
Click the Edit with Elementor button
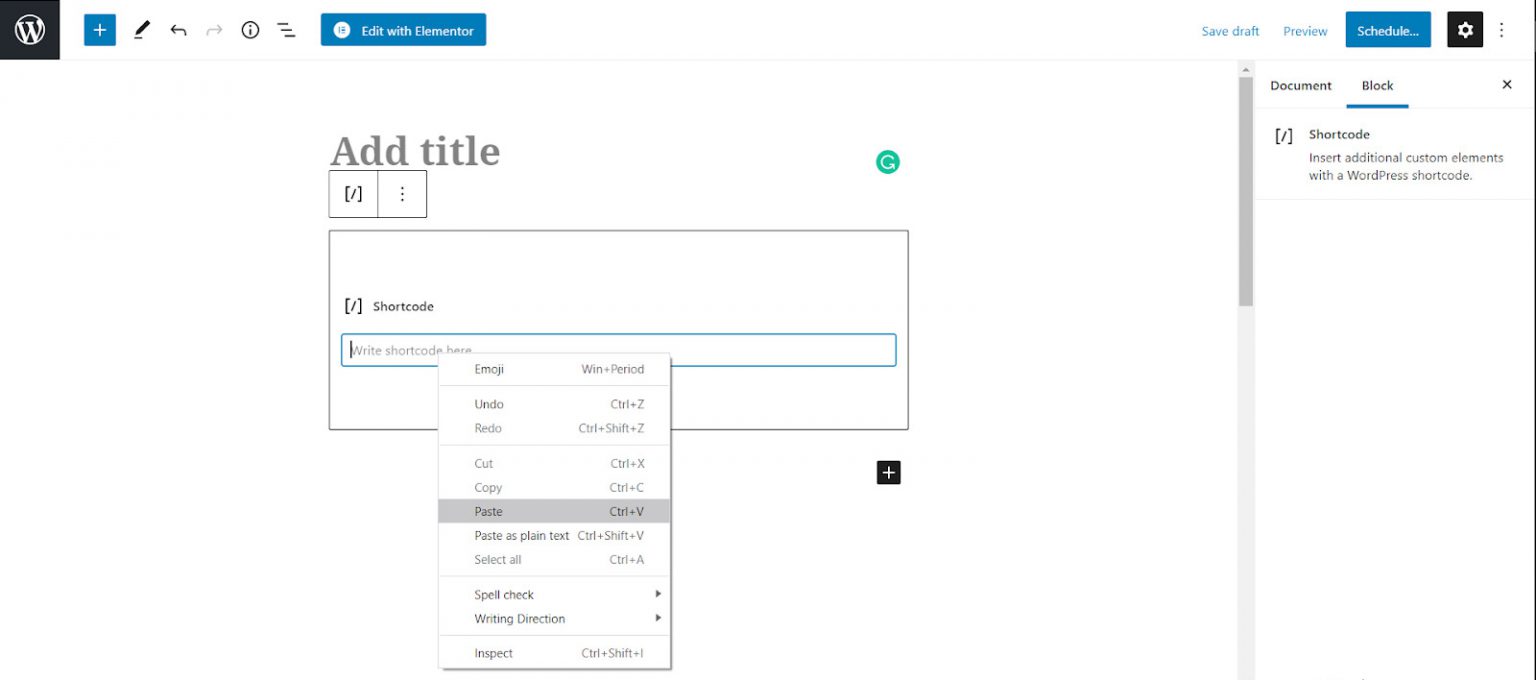pyautogui.click(x=403, y=30)
